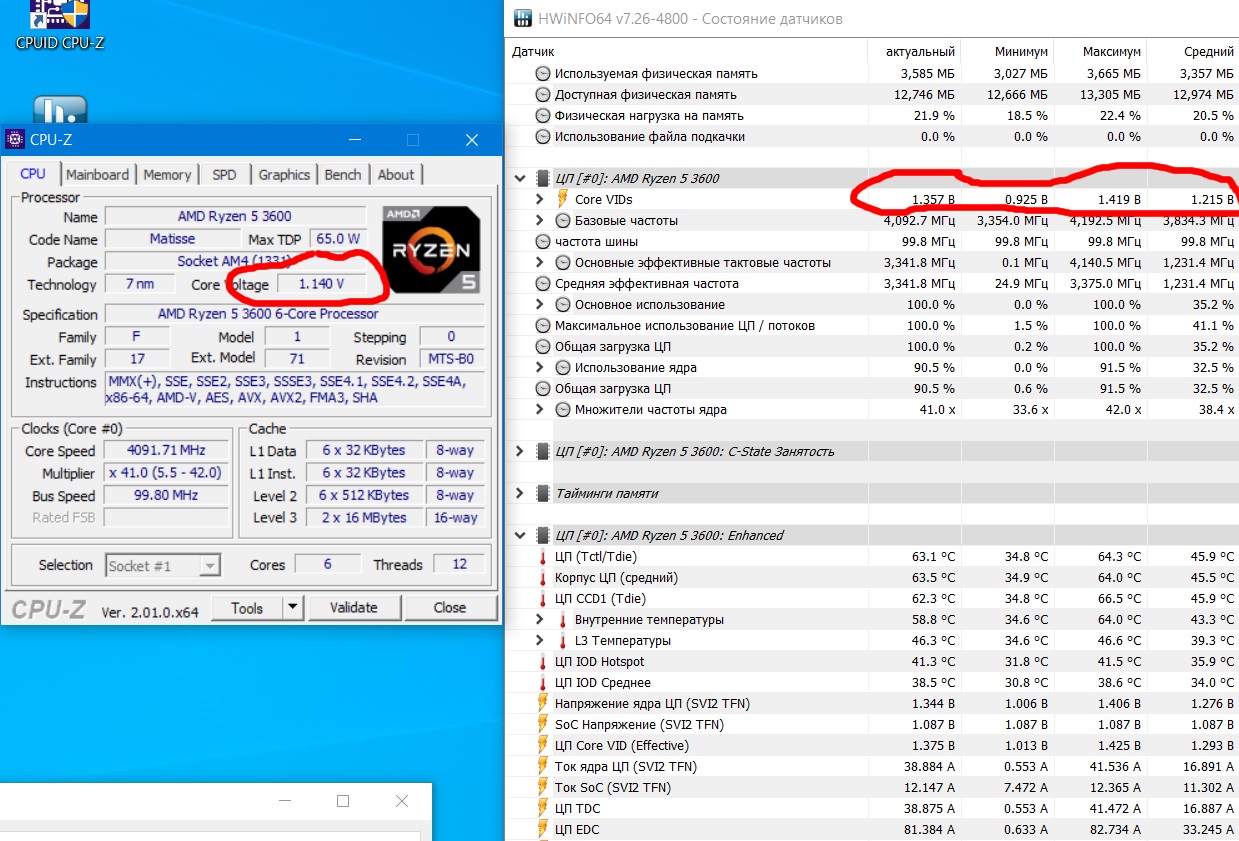Viewport: 1239px width, 841px height.
Task: Click the актуальный column header
Action: [x=913, y=51]
